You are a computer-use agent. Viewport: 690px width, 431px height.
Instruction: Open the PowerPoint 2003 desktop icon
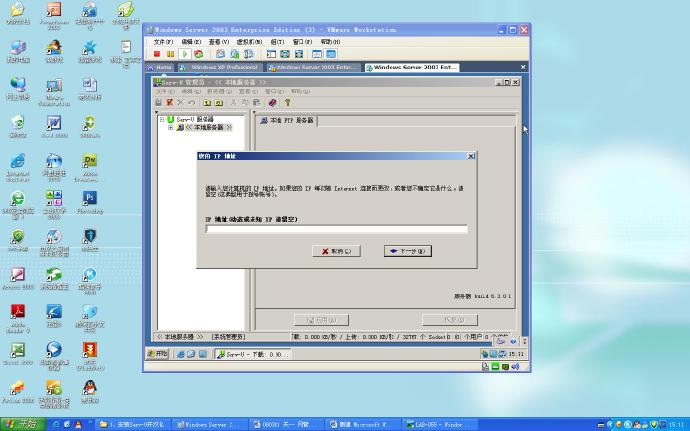click(x=54, y=15)
